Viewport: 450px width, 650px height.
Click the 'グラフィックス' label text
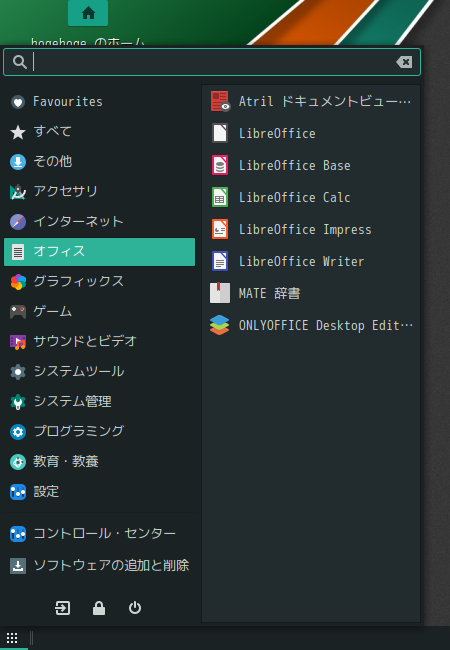(79, 281)
